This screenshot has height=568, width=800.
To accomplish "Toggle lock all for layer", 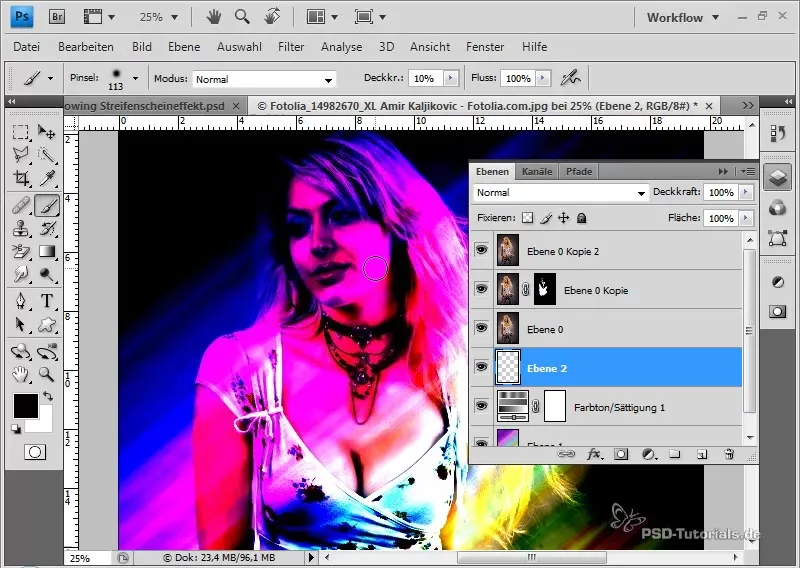I will click(581, 218).
